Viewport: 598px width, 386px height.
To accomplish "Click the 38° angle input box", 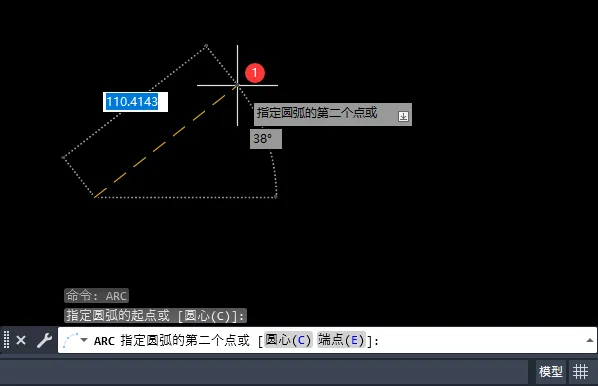I will (266, 139).
